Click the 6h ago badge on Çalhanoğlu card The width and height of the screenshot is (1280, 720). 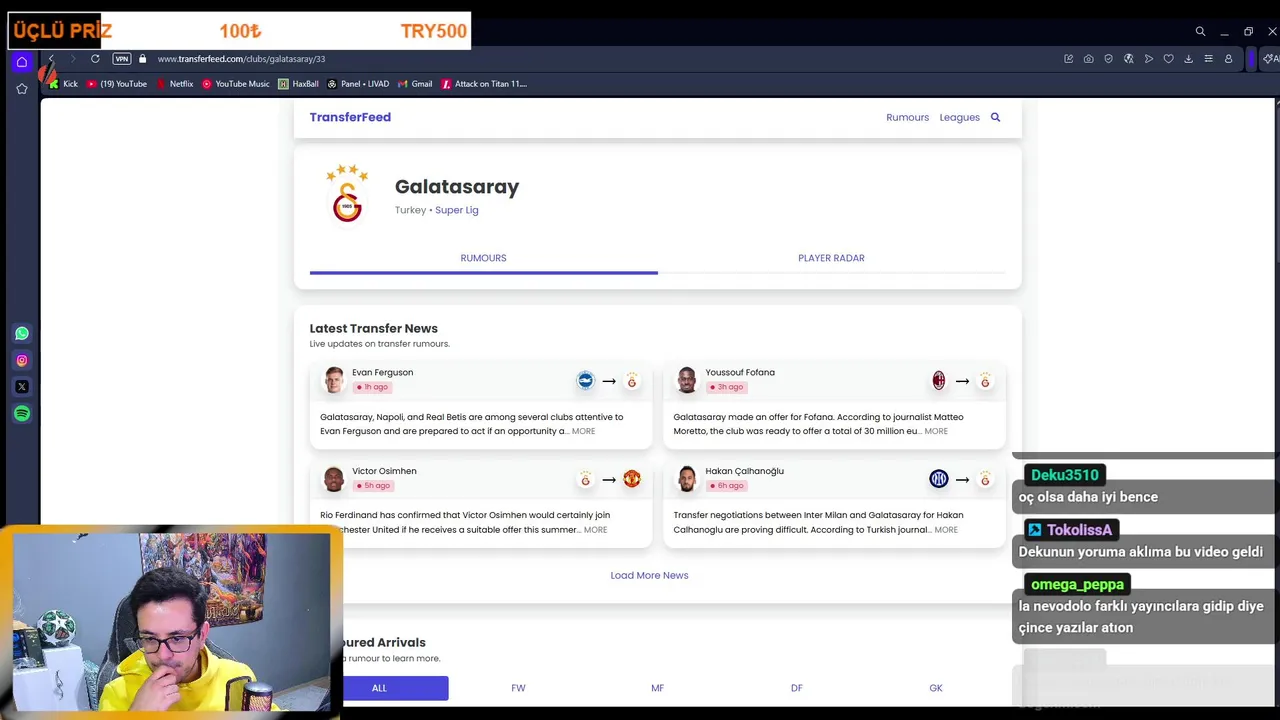coord(726,486)
